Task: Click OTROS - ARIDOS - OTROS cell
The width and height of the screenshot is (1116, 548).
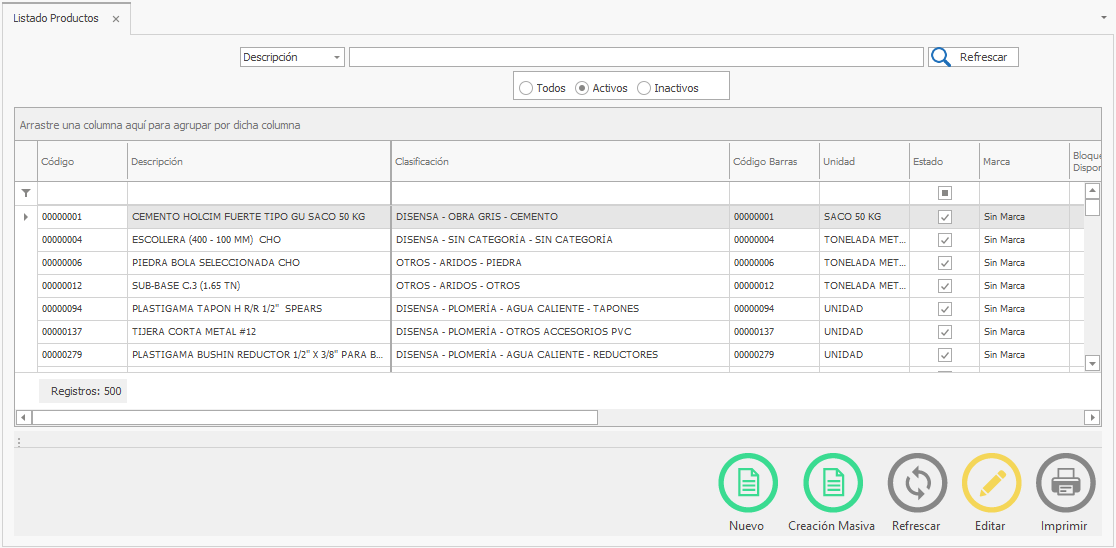Action: coord(560,285)
